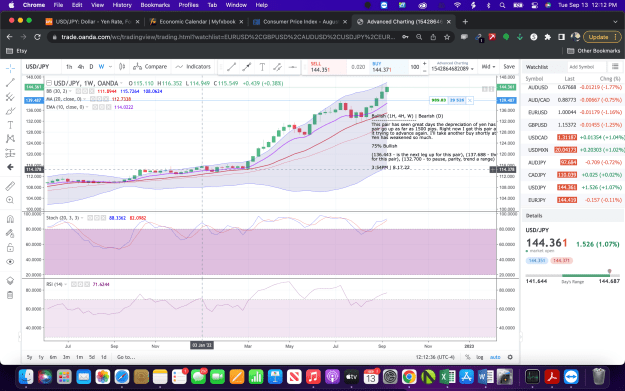Open Microsoft Excel from the Dock
The height and width of the screenshot is (391, 625).
tap(447, 377)
